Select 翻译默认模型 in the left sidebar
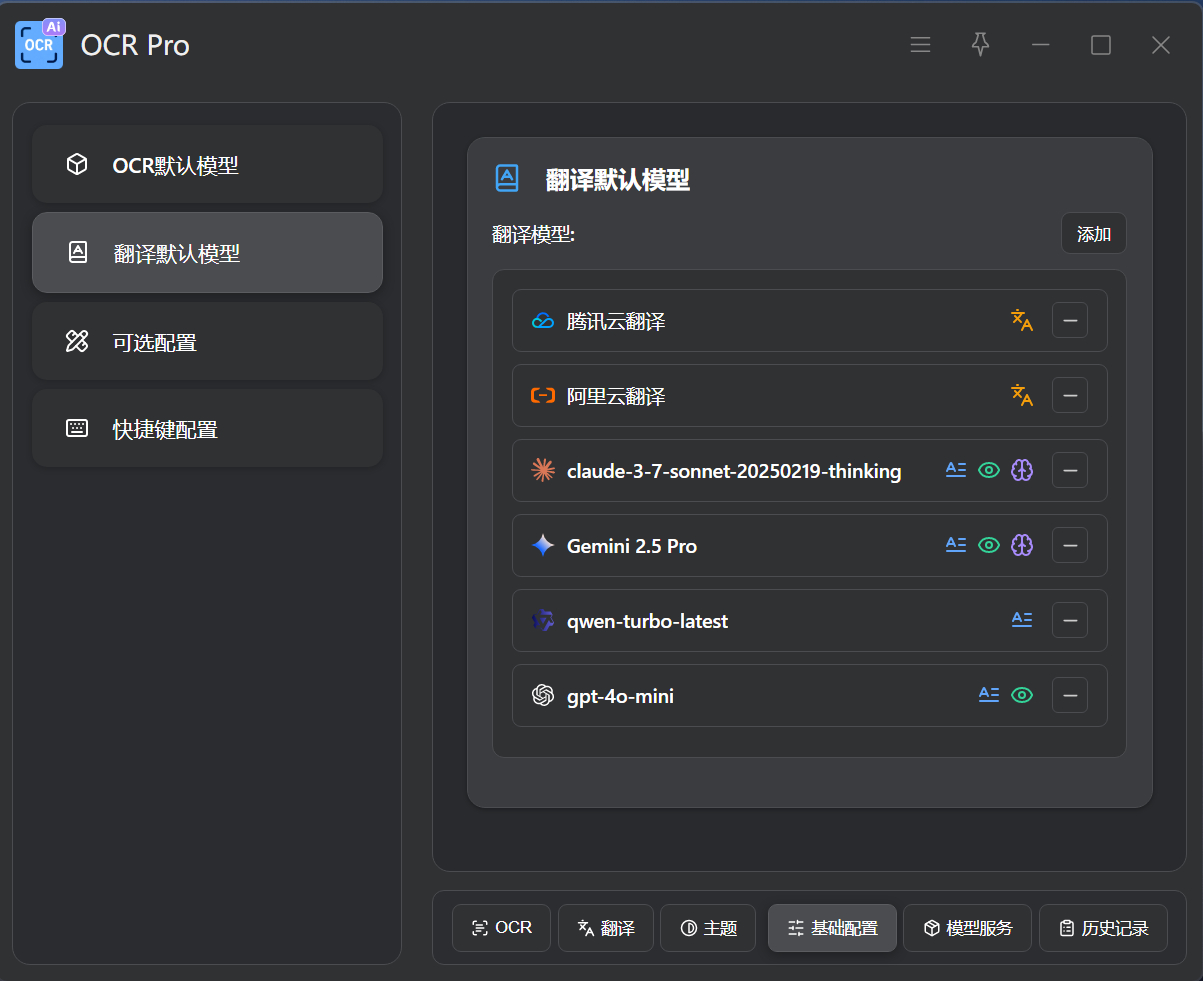1203x981 pixels. coord(207,253)
